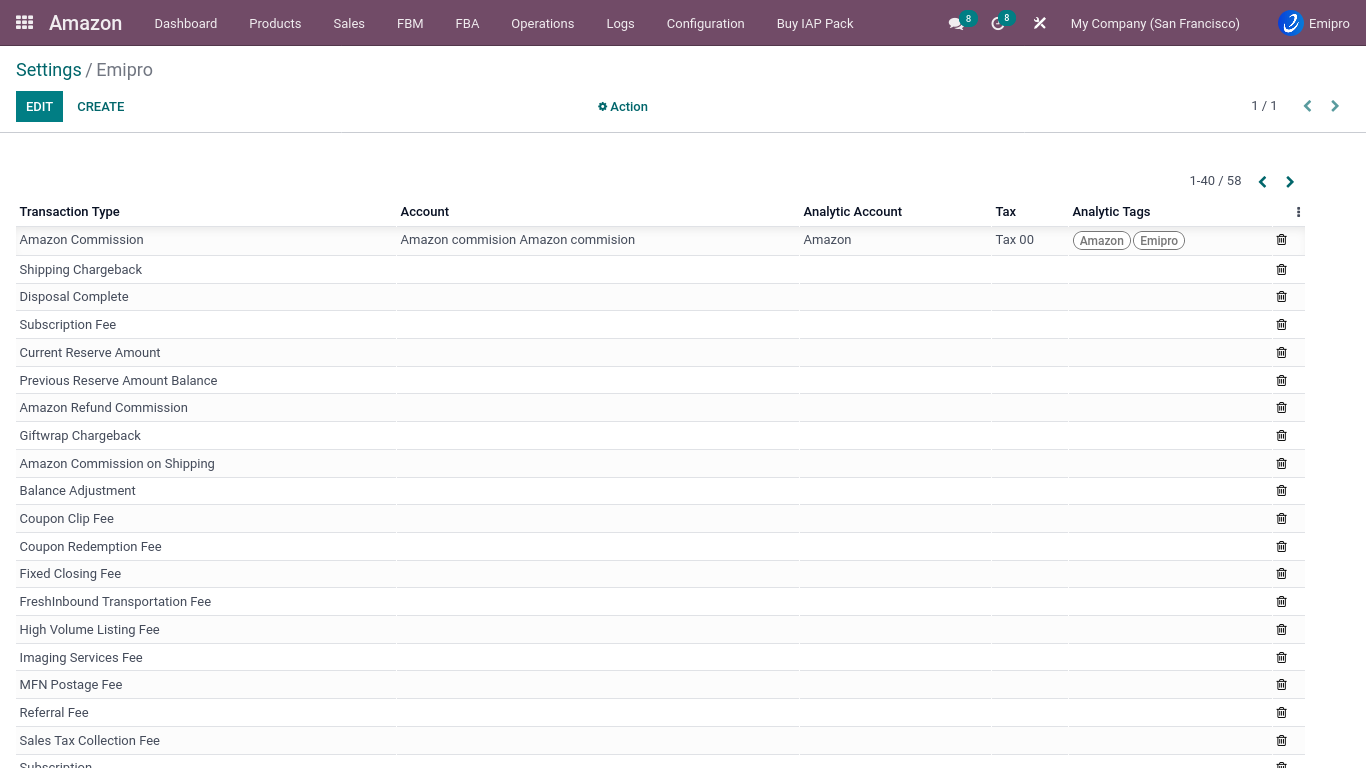Delete the Coupon Clip Fee row
The width and height of the screenshot is (1366, 768).
pyautogui.click(x=1281, y=519)
